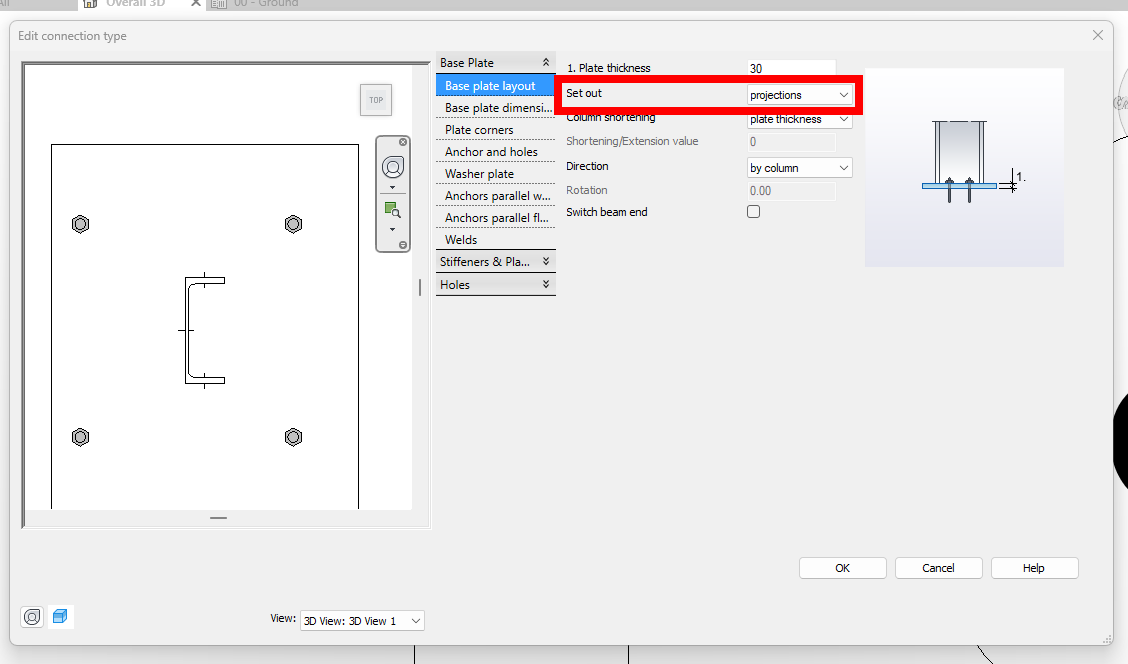Dismiss the floating toolbar via its X icon
Image resolution: width=1128 pixels, height=664 pixels.
[x=403, y=141]
